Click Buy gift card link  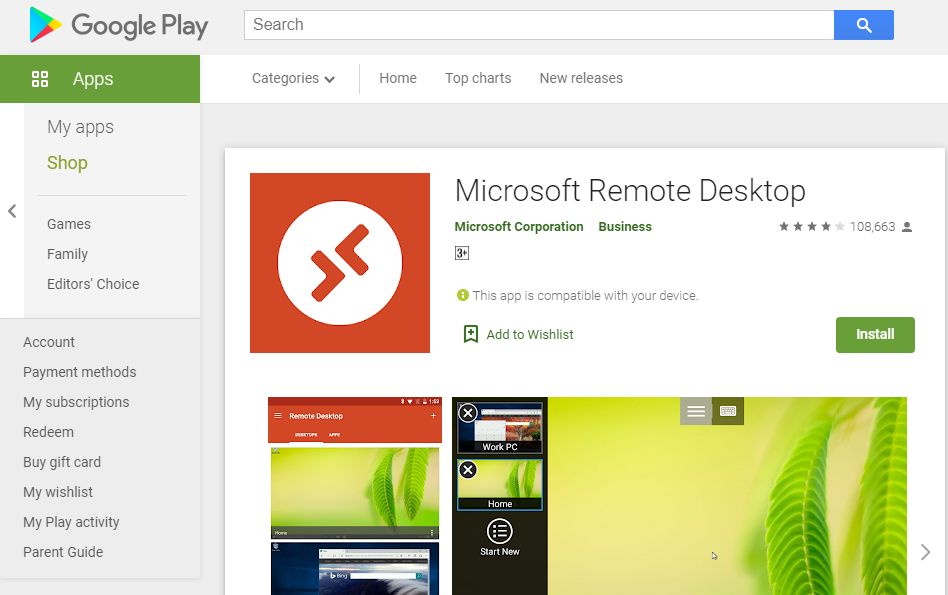62,462
